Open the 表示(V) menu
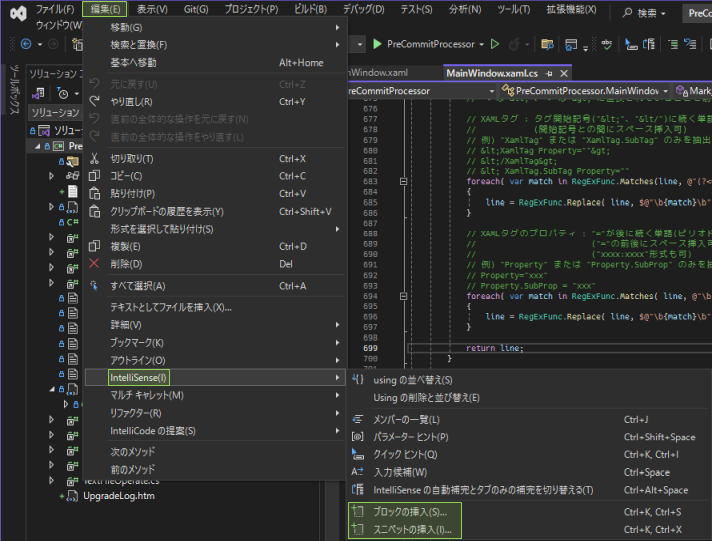 152,9
